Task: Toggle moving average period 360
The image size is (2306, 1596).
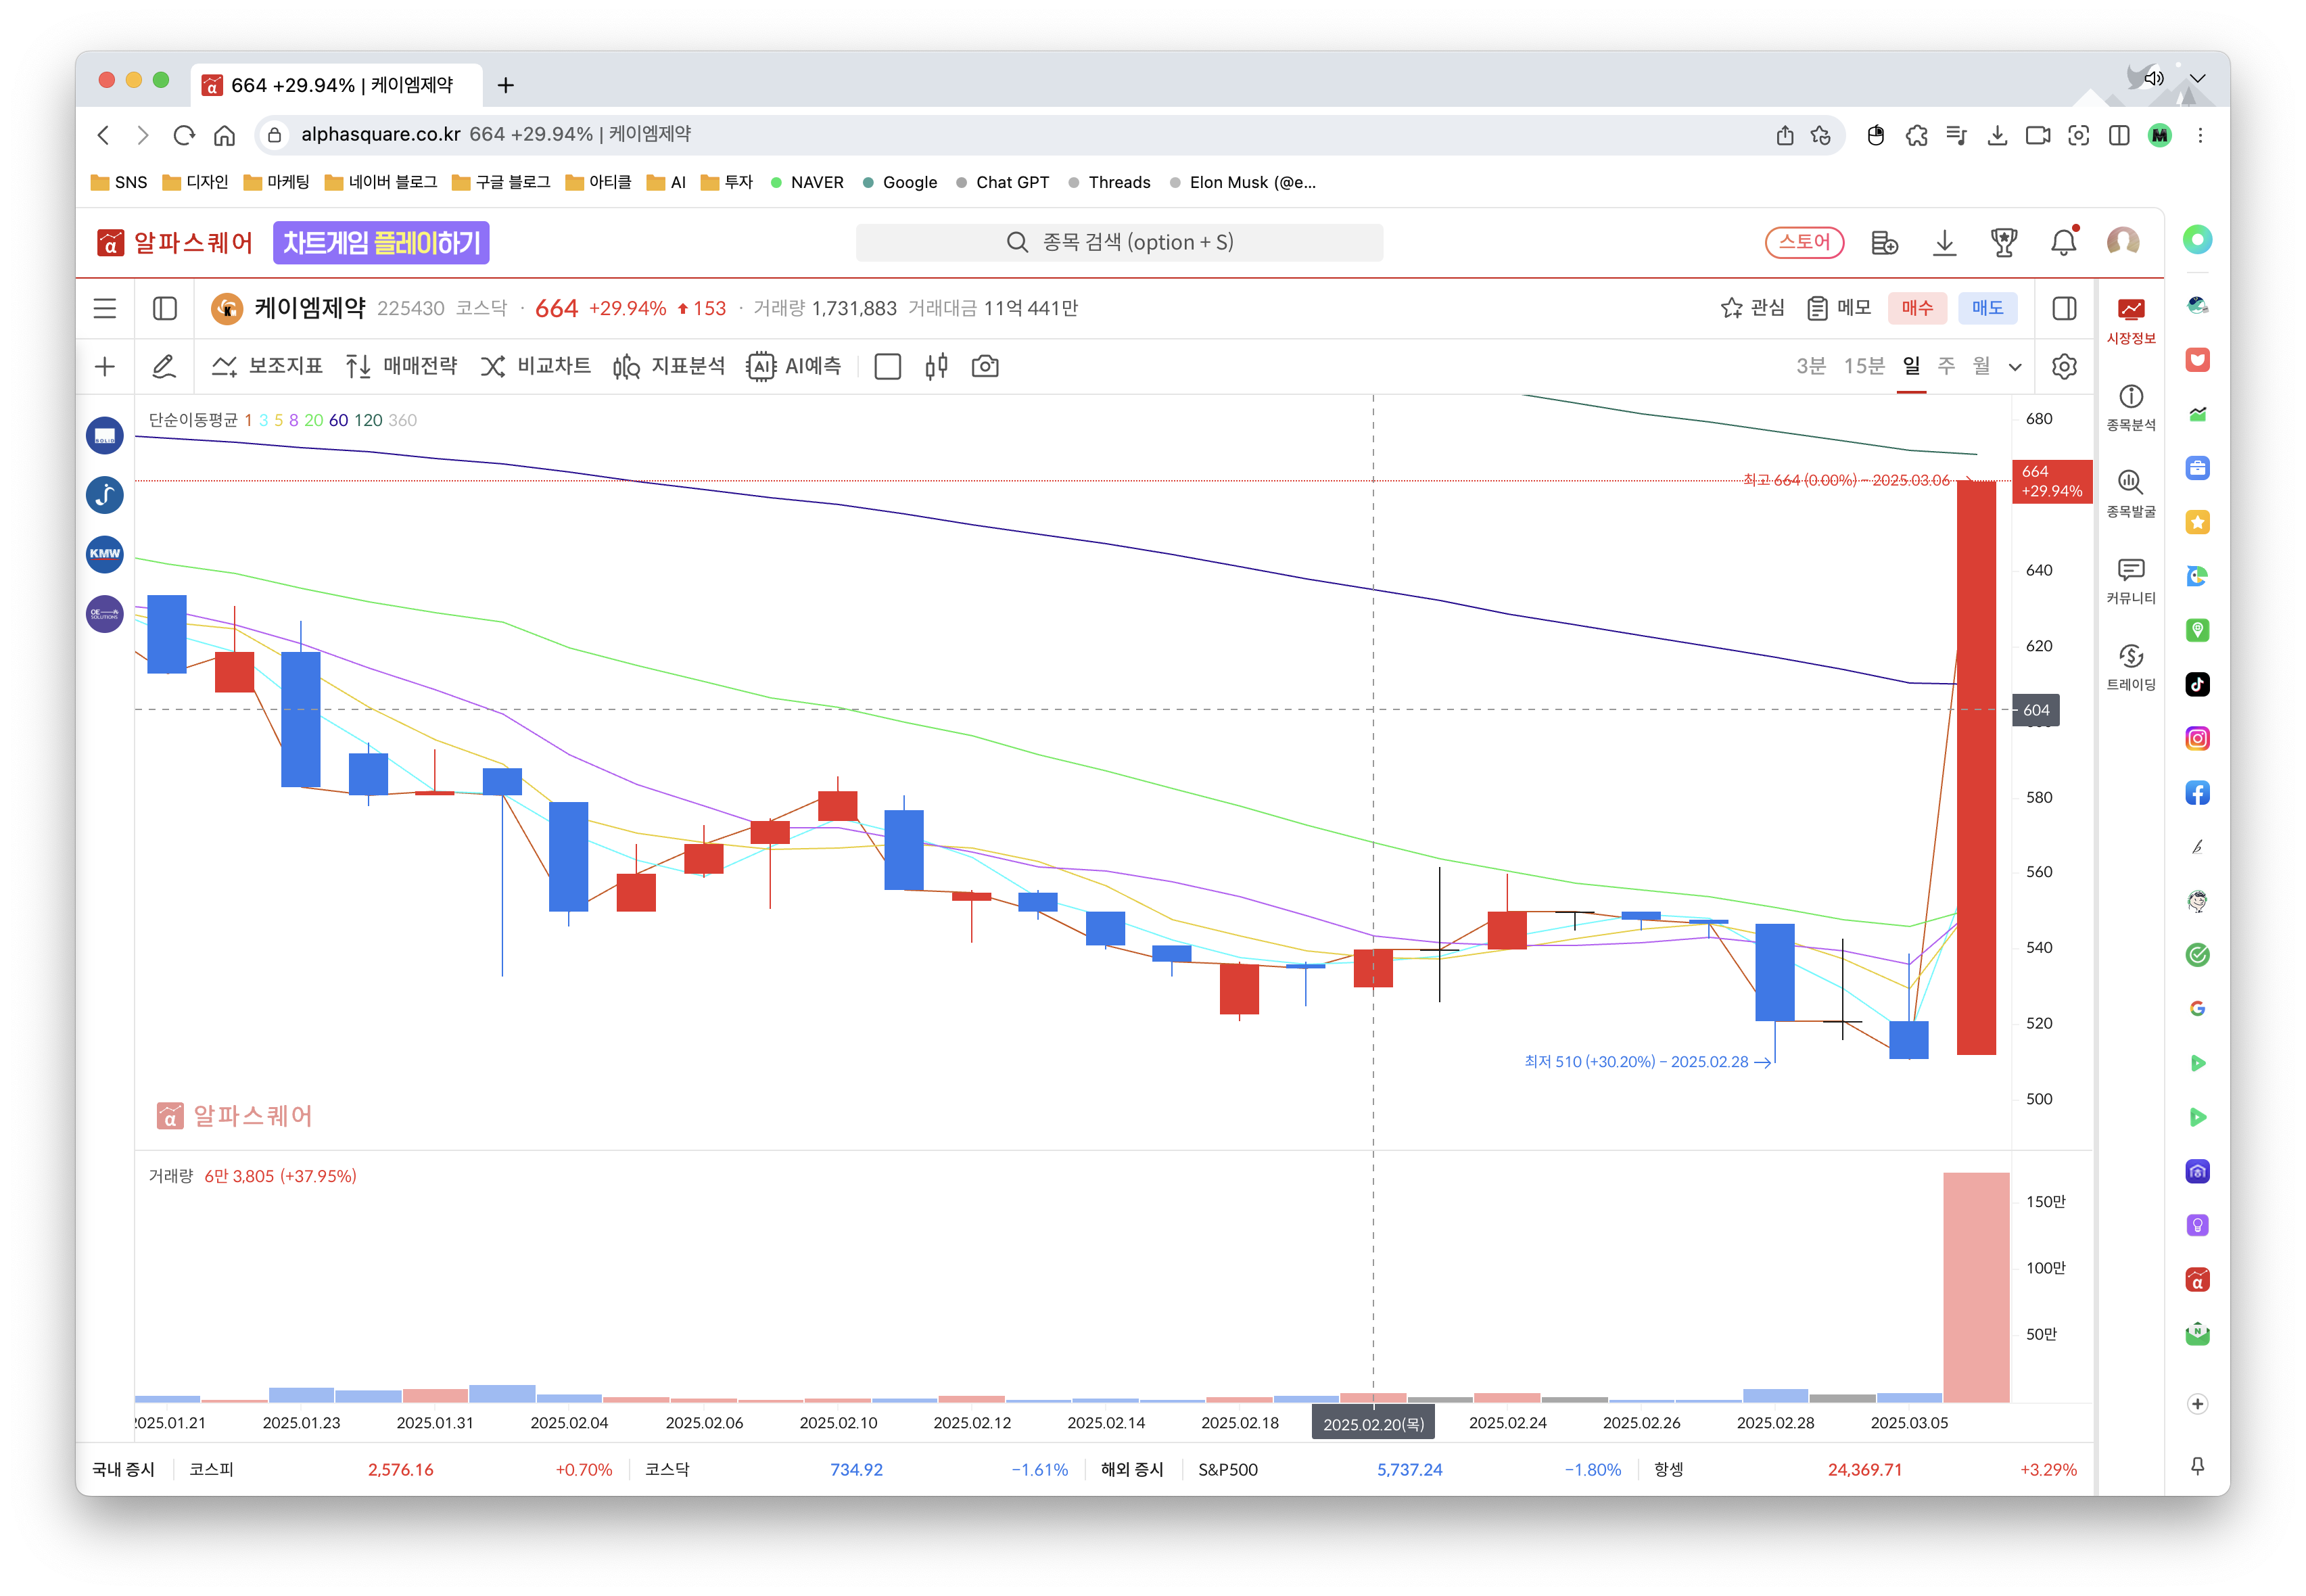Action: coord(403,421)
